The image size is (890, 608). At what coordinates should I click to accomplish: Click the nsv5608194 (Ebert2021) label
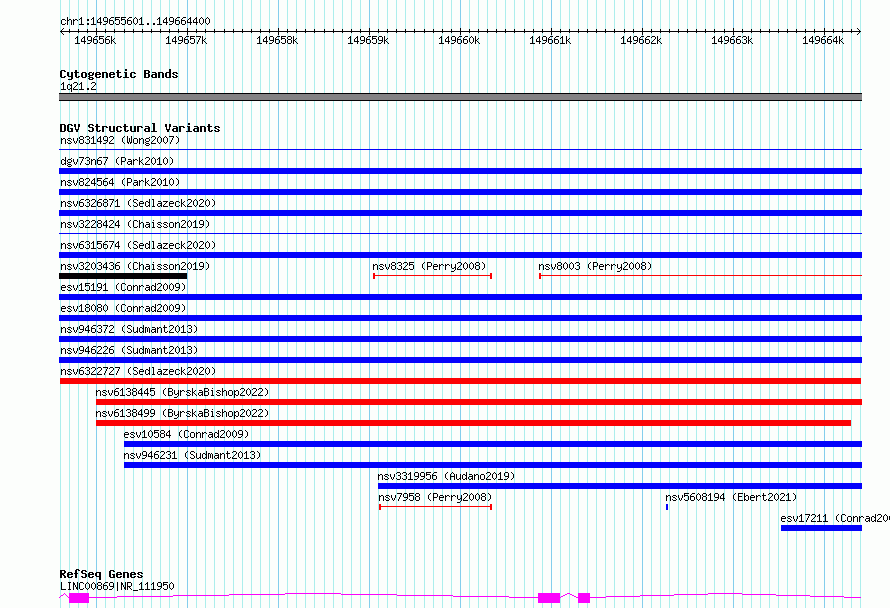pyautogui.click(x=731, y=497)
